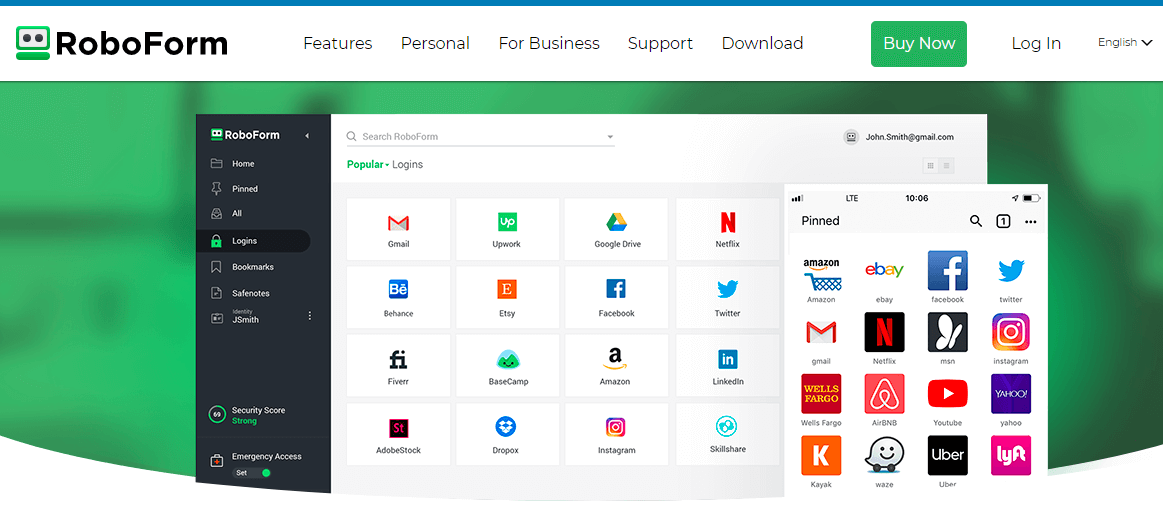The width and height of the screenshot is (1163, 517).
Task: Click the RoboForm logo in the header
Action: pos(122,44)
